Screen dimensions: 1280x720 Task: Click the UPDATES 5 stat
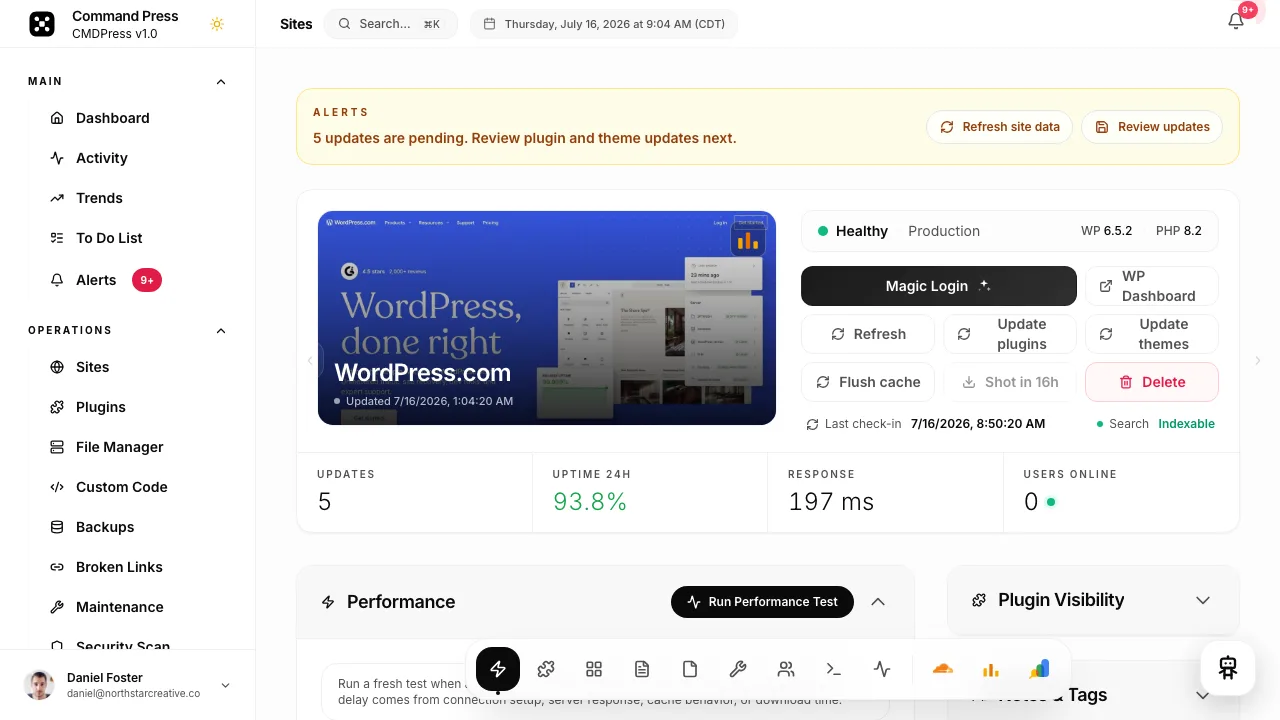coord(415,493)
